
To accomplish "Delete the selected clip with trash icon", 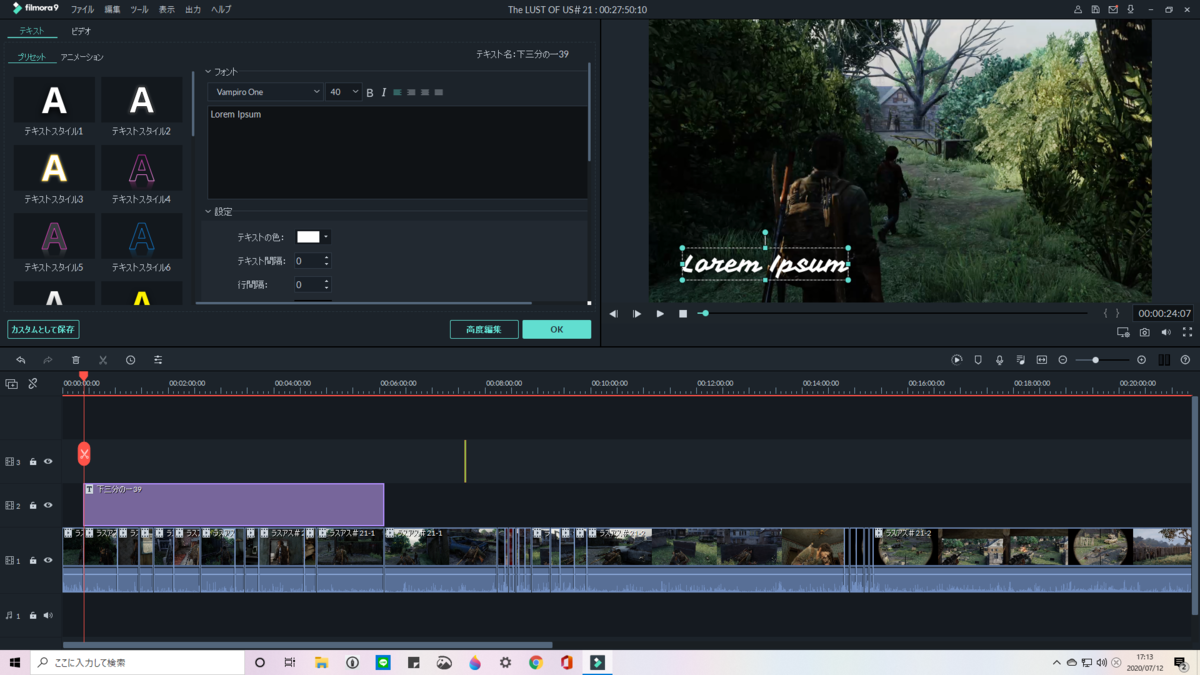I will click(75, 360).
